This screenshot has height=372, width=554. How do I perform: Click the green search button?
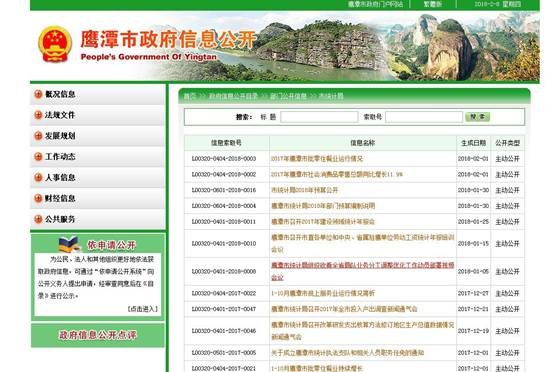pos(477,117)
